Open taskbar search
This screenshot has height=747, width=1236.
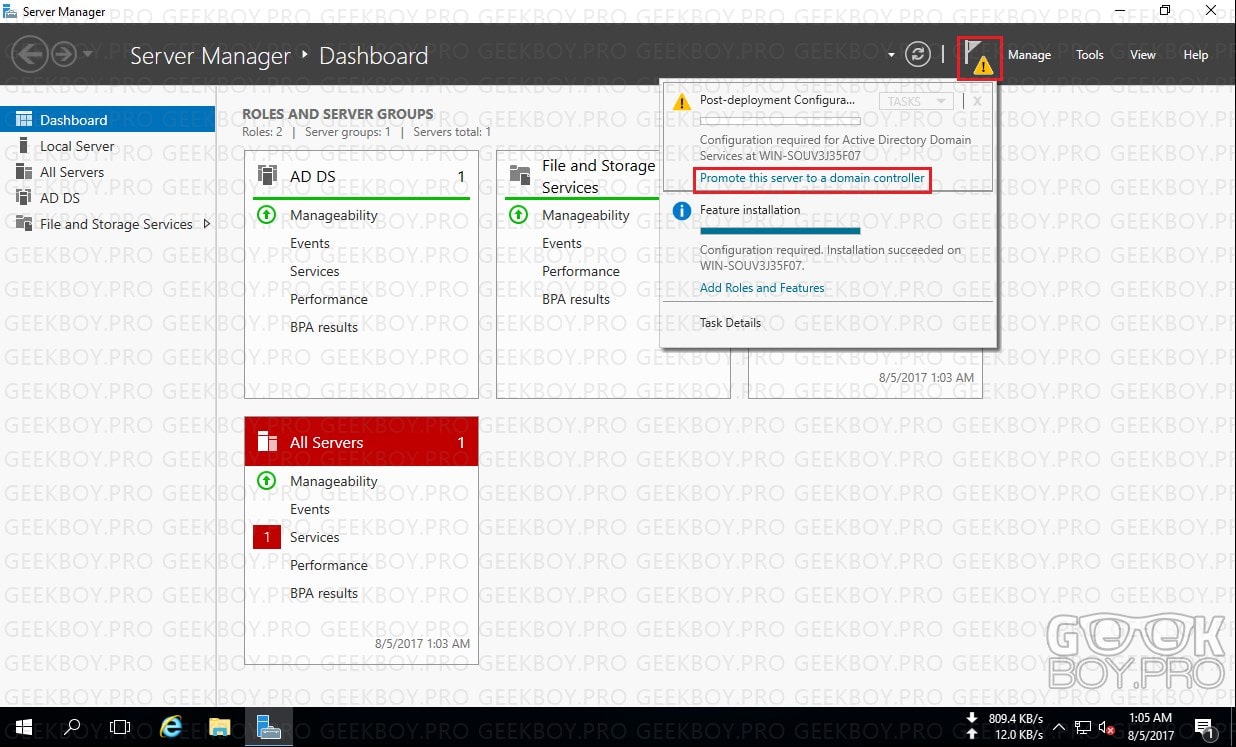[72, 727]
